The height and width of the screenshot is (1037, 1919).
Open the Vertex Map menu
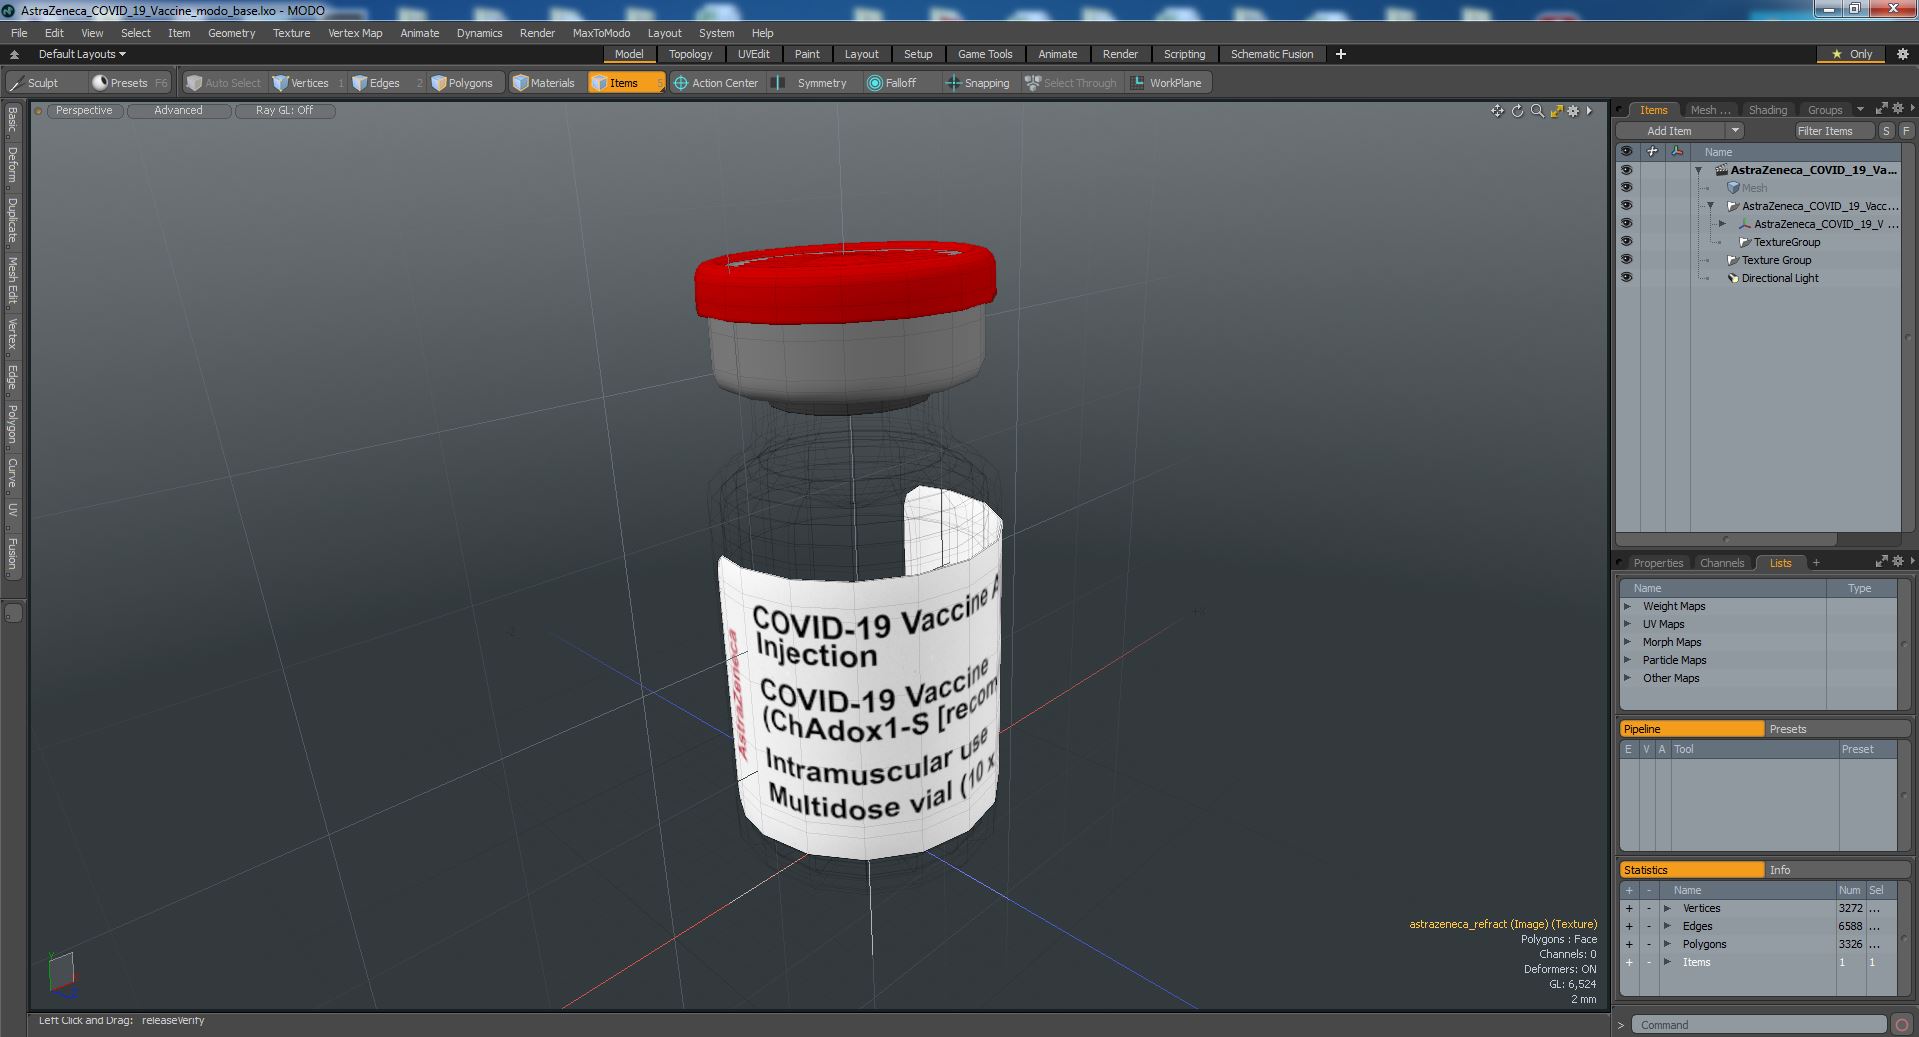click(x=355, y=33)
